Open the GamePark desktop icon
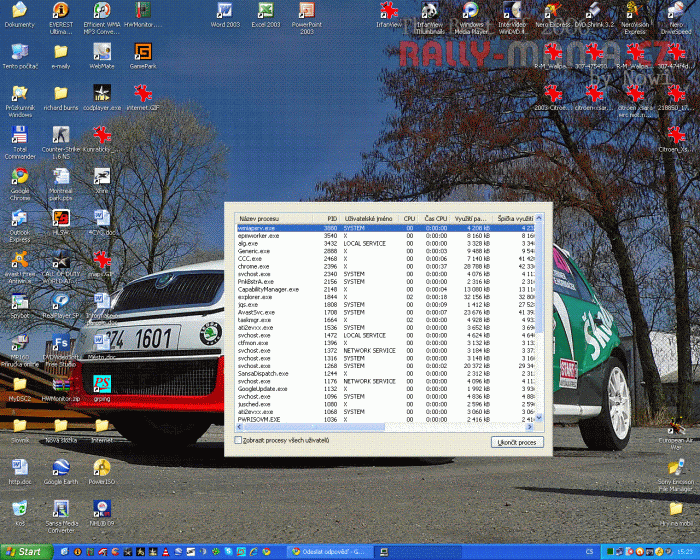The height and width of the screenshot is (560, 700). [x=142, y=52]
